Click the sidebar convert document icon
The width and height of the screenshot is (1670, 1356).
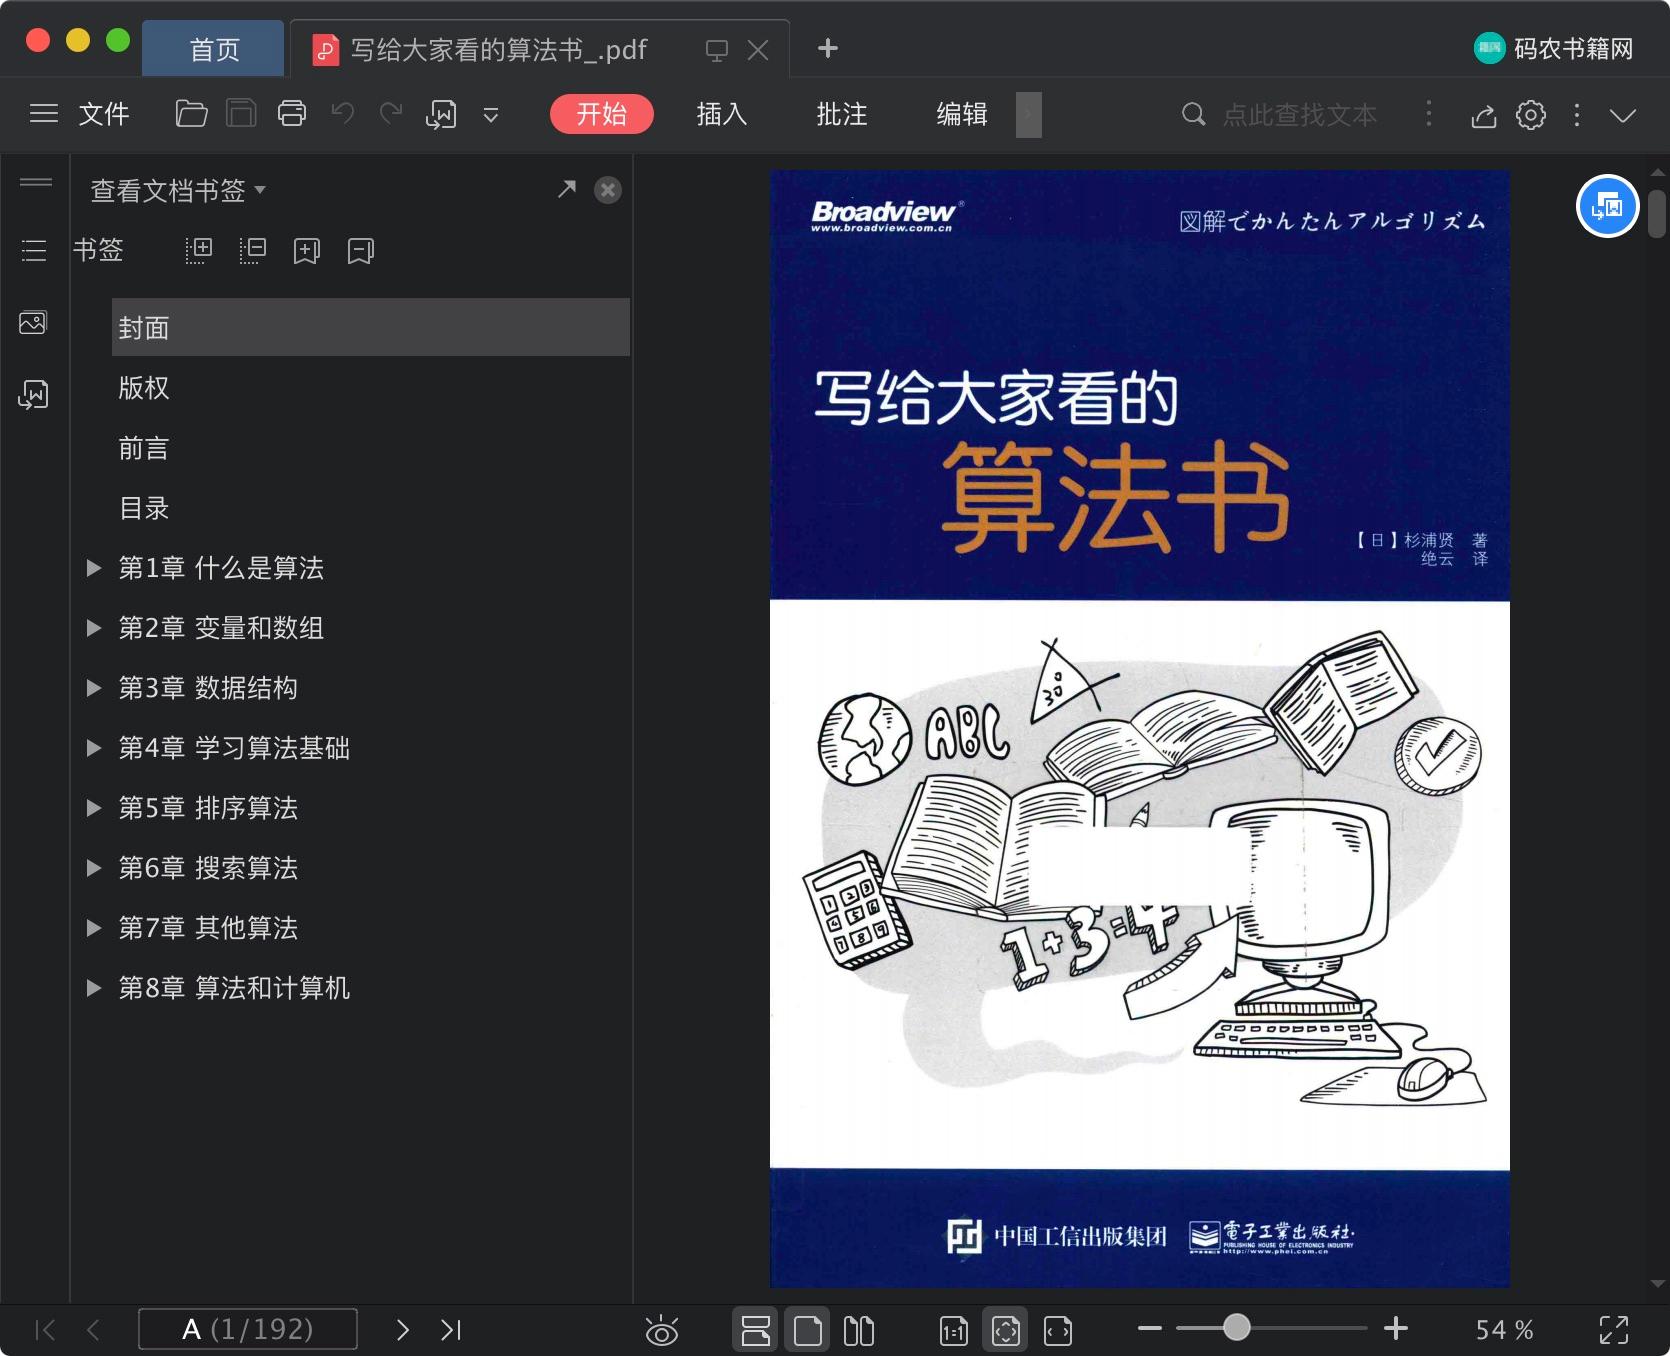click(x=33, y=395)
